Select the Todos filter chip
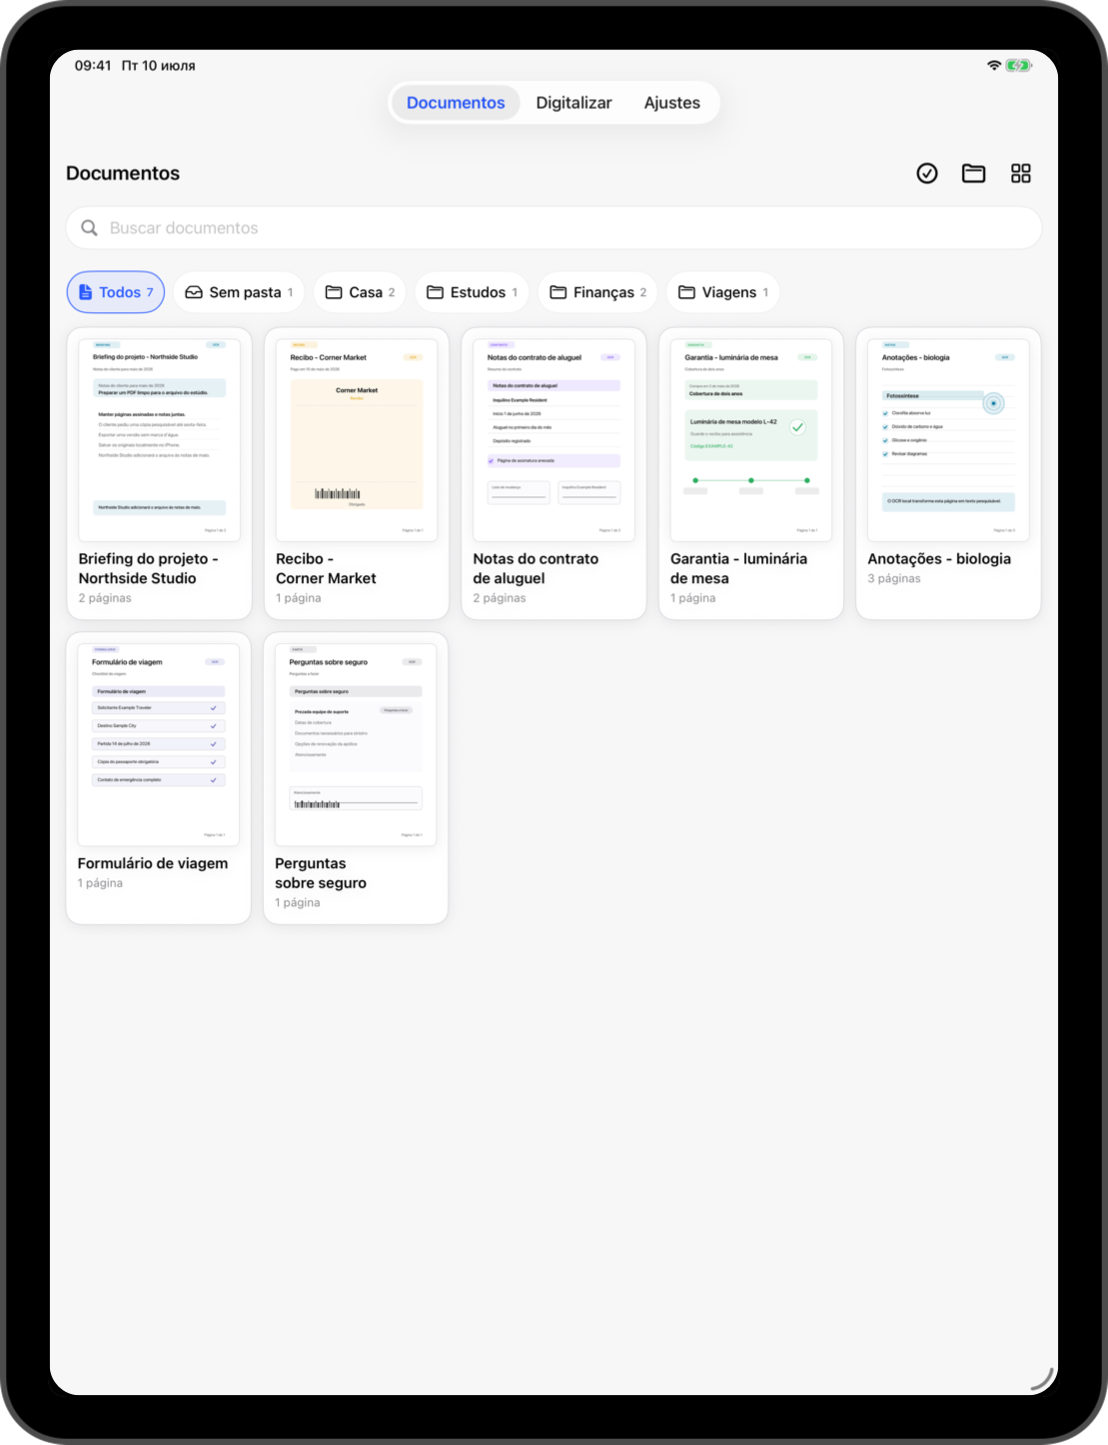The image size is (1108, 1445). tap(116, 292)
